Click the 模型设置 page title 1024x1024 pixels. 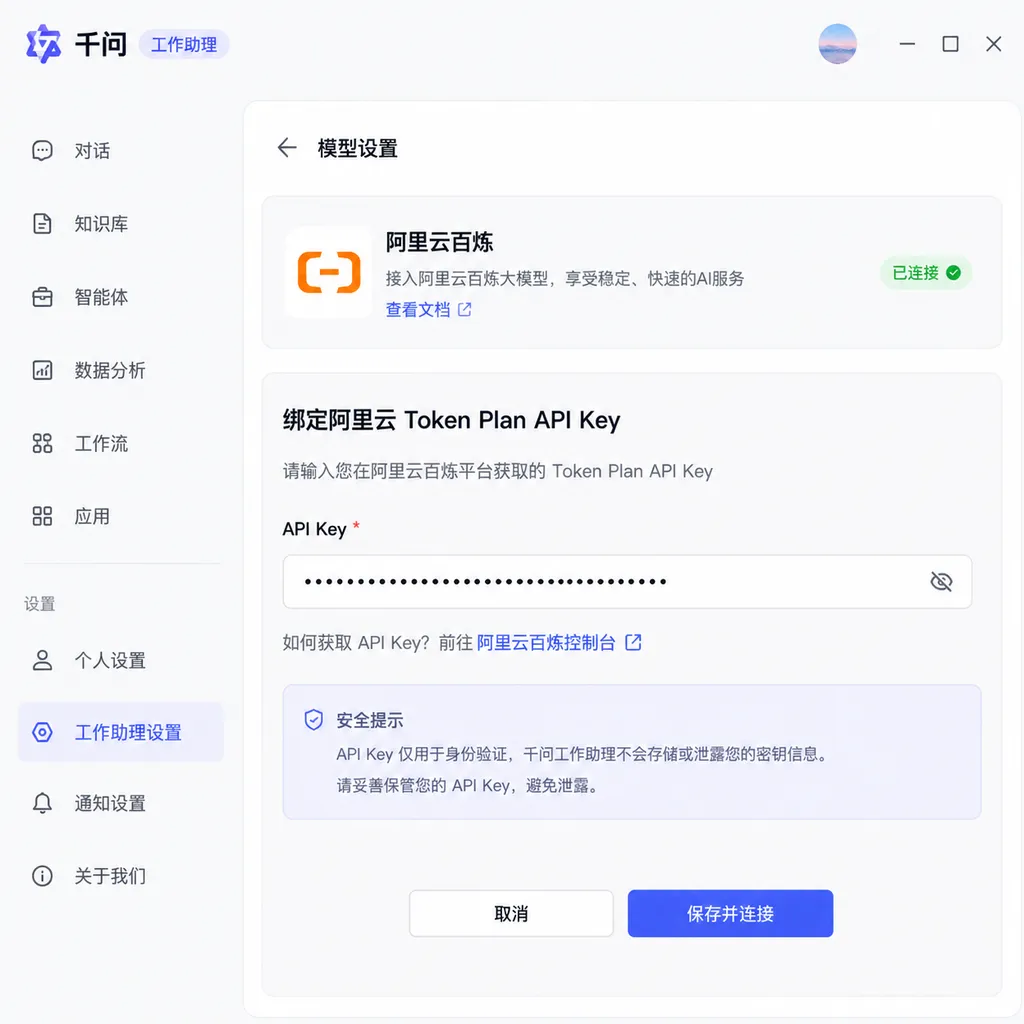tap(357, 148)
